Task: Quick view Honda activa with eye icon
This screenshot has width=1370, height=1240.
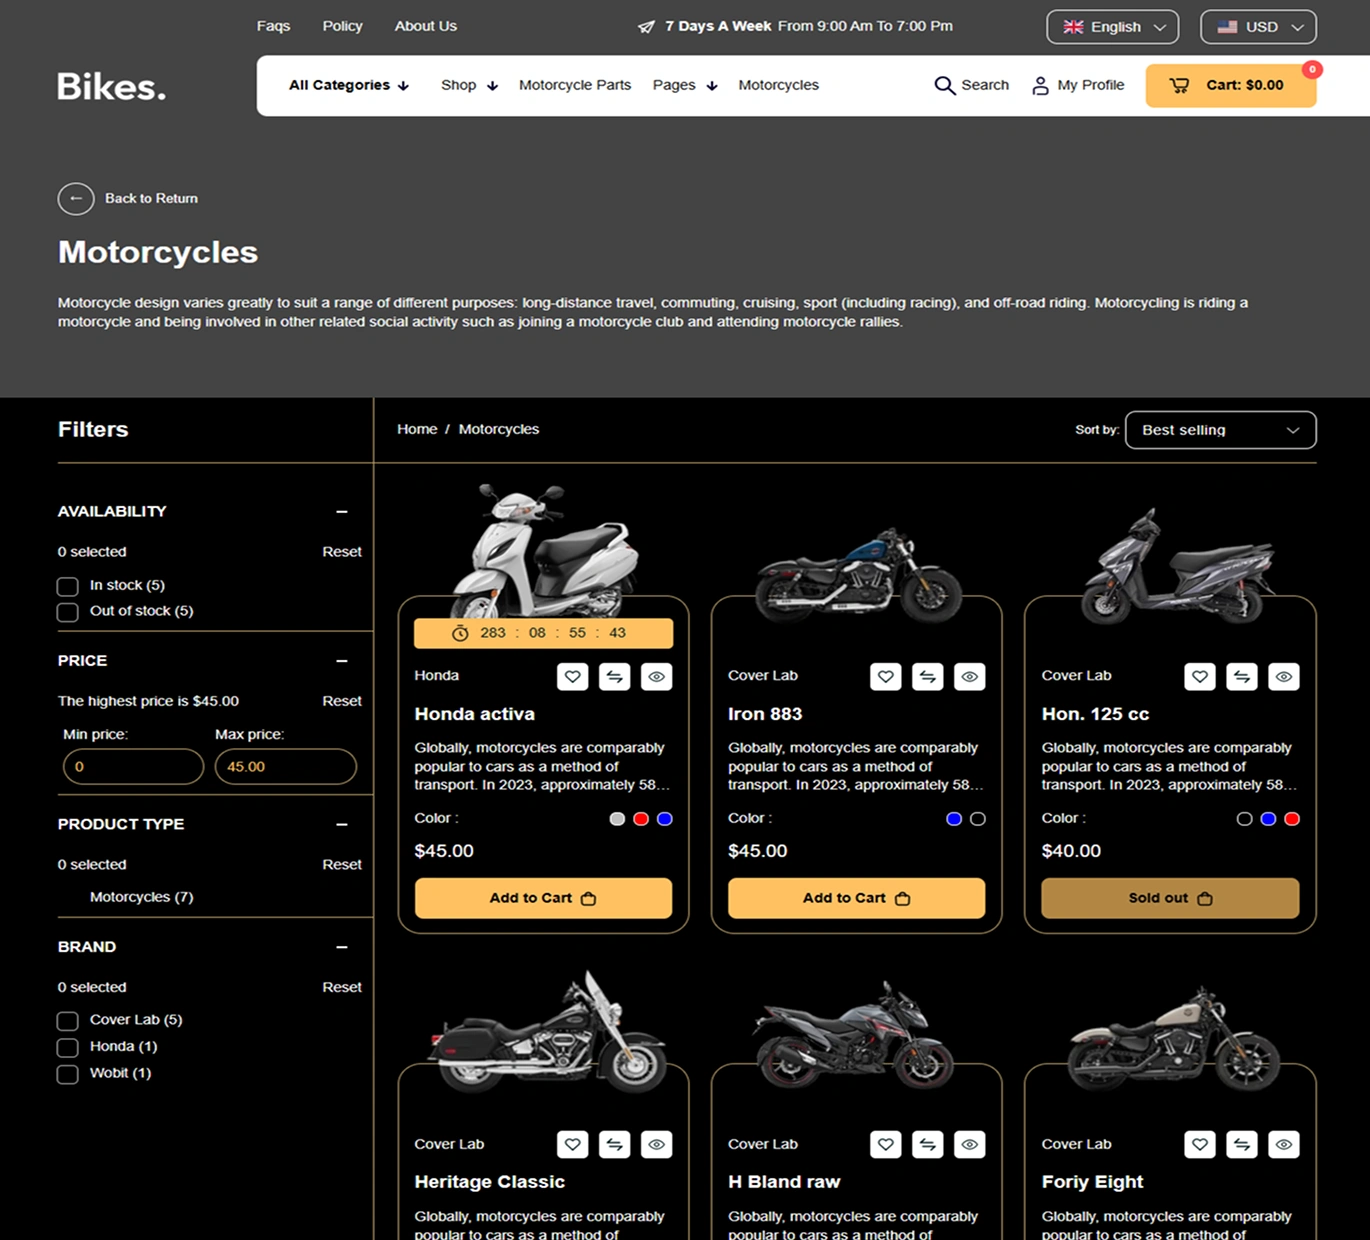Action: tap(656, 677)
